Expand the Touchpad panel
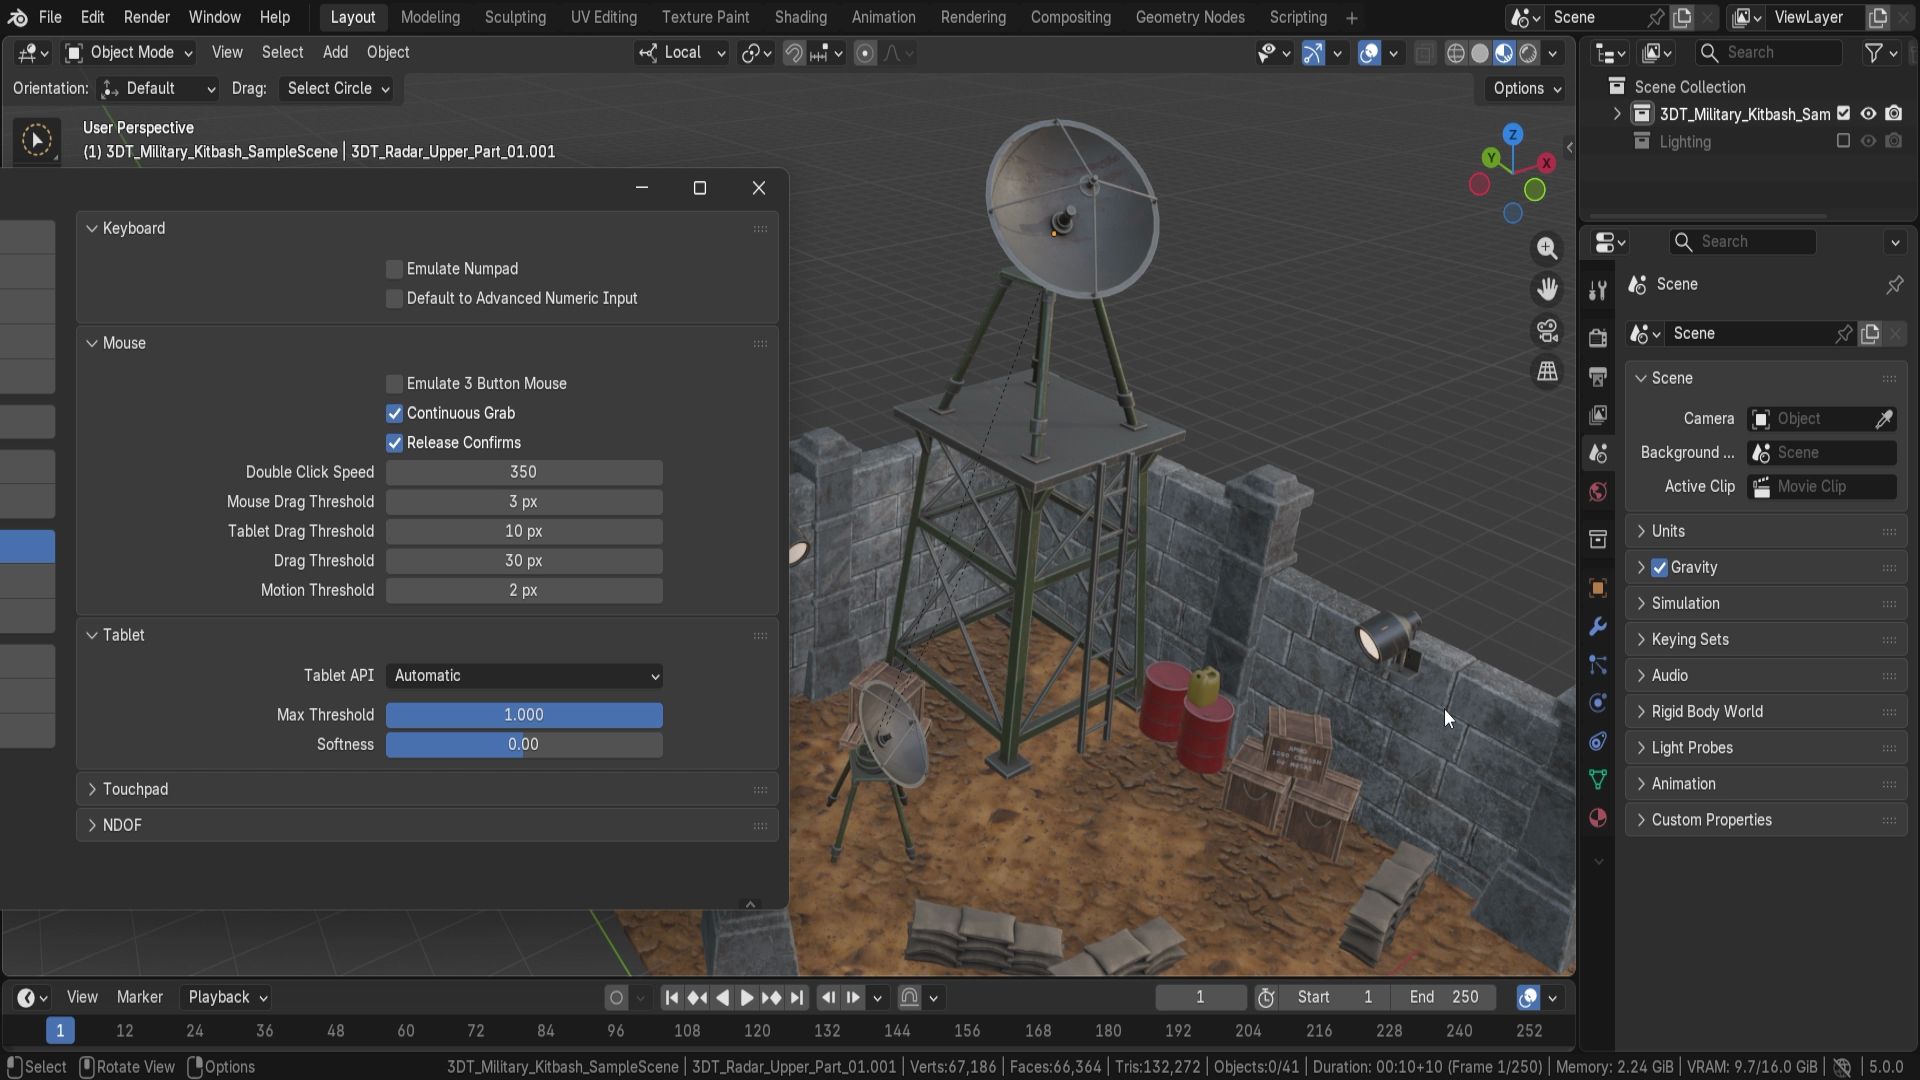Viewport: 1920px width, 1080px height. [135, 789]
